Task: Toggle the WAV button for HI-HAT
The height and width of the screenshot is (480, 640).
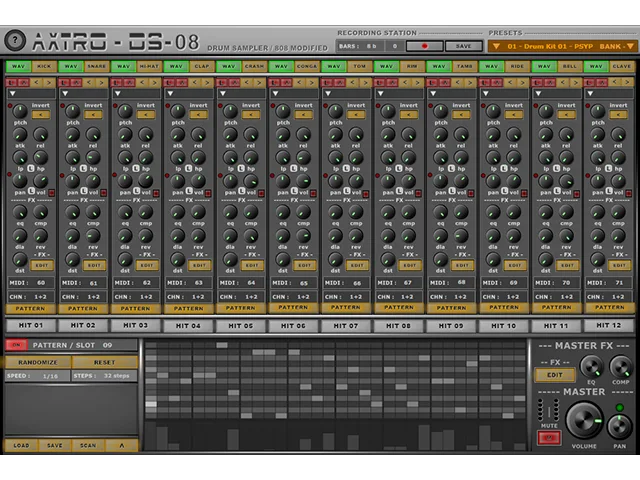Action: click(124, 66)
